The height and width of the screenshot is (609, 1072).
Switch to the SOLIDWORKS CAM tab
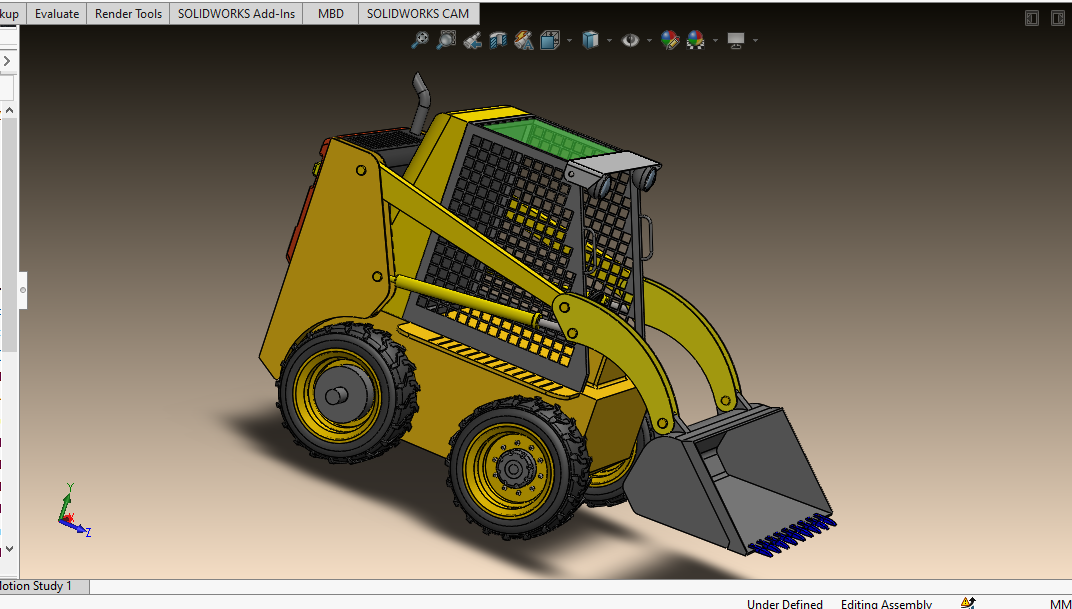tap(418, 14)
